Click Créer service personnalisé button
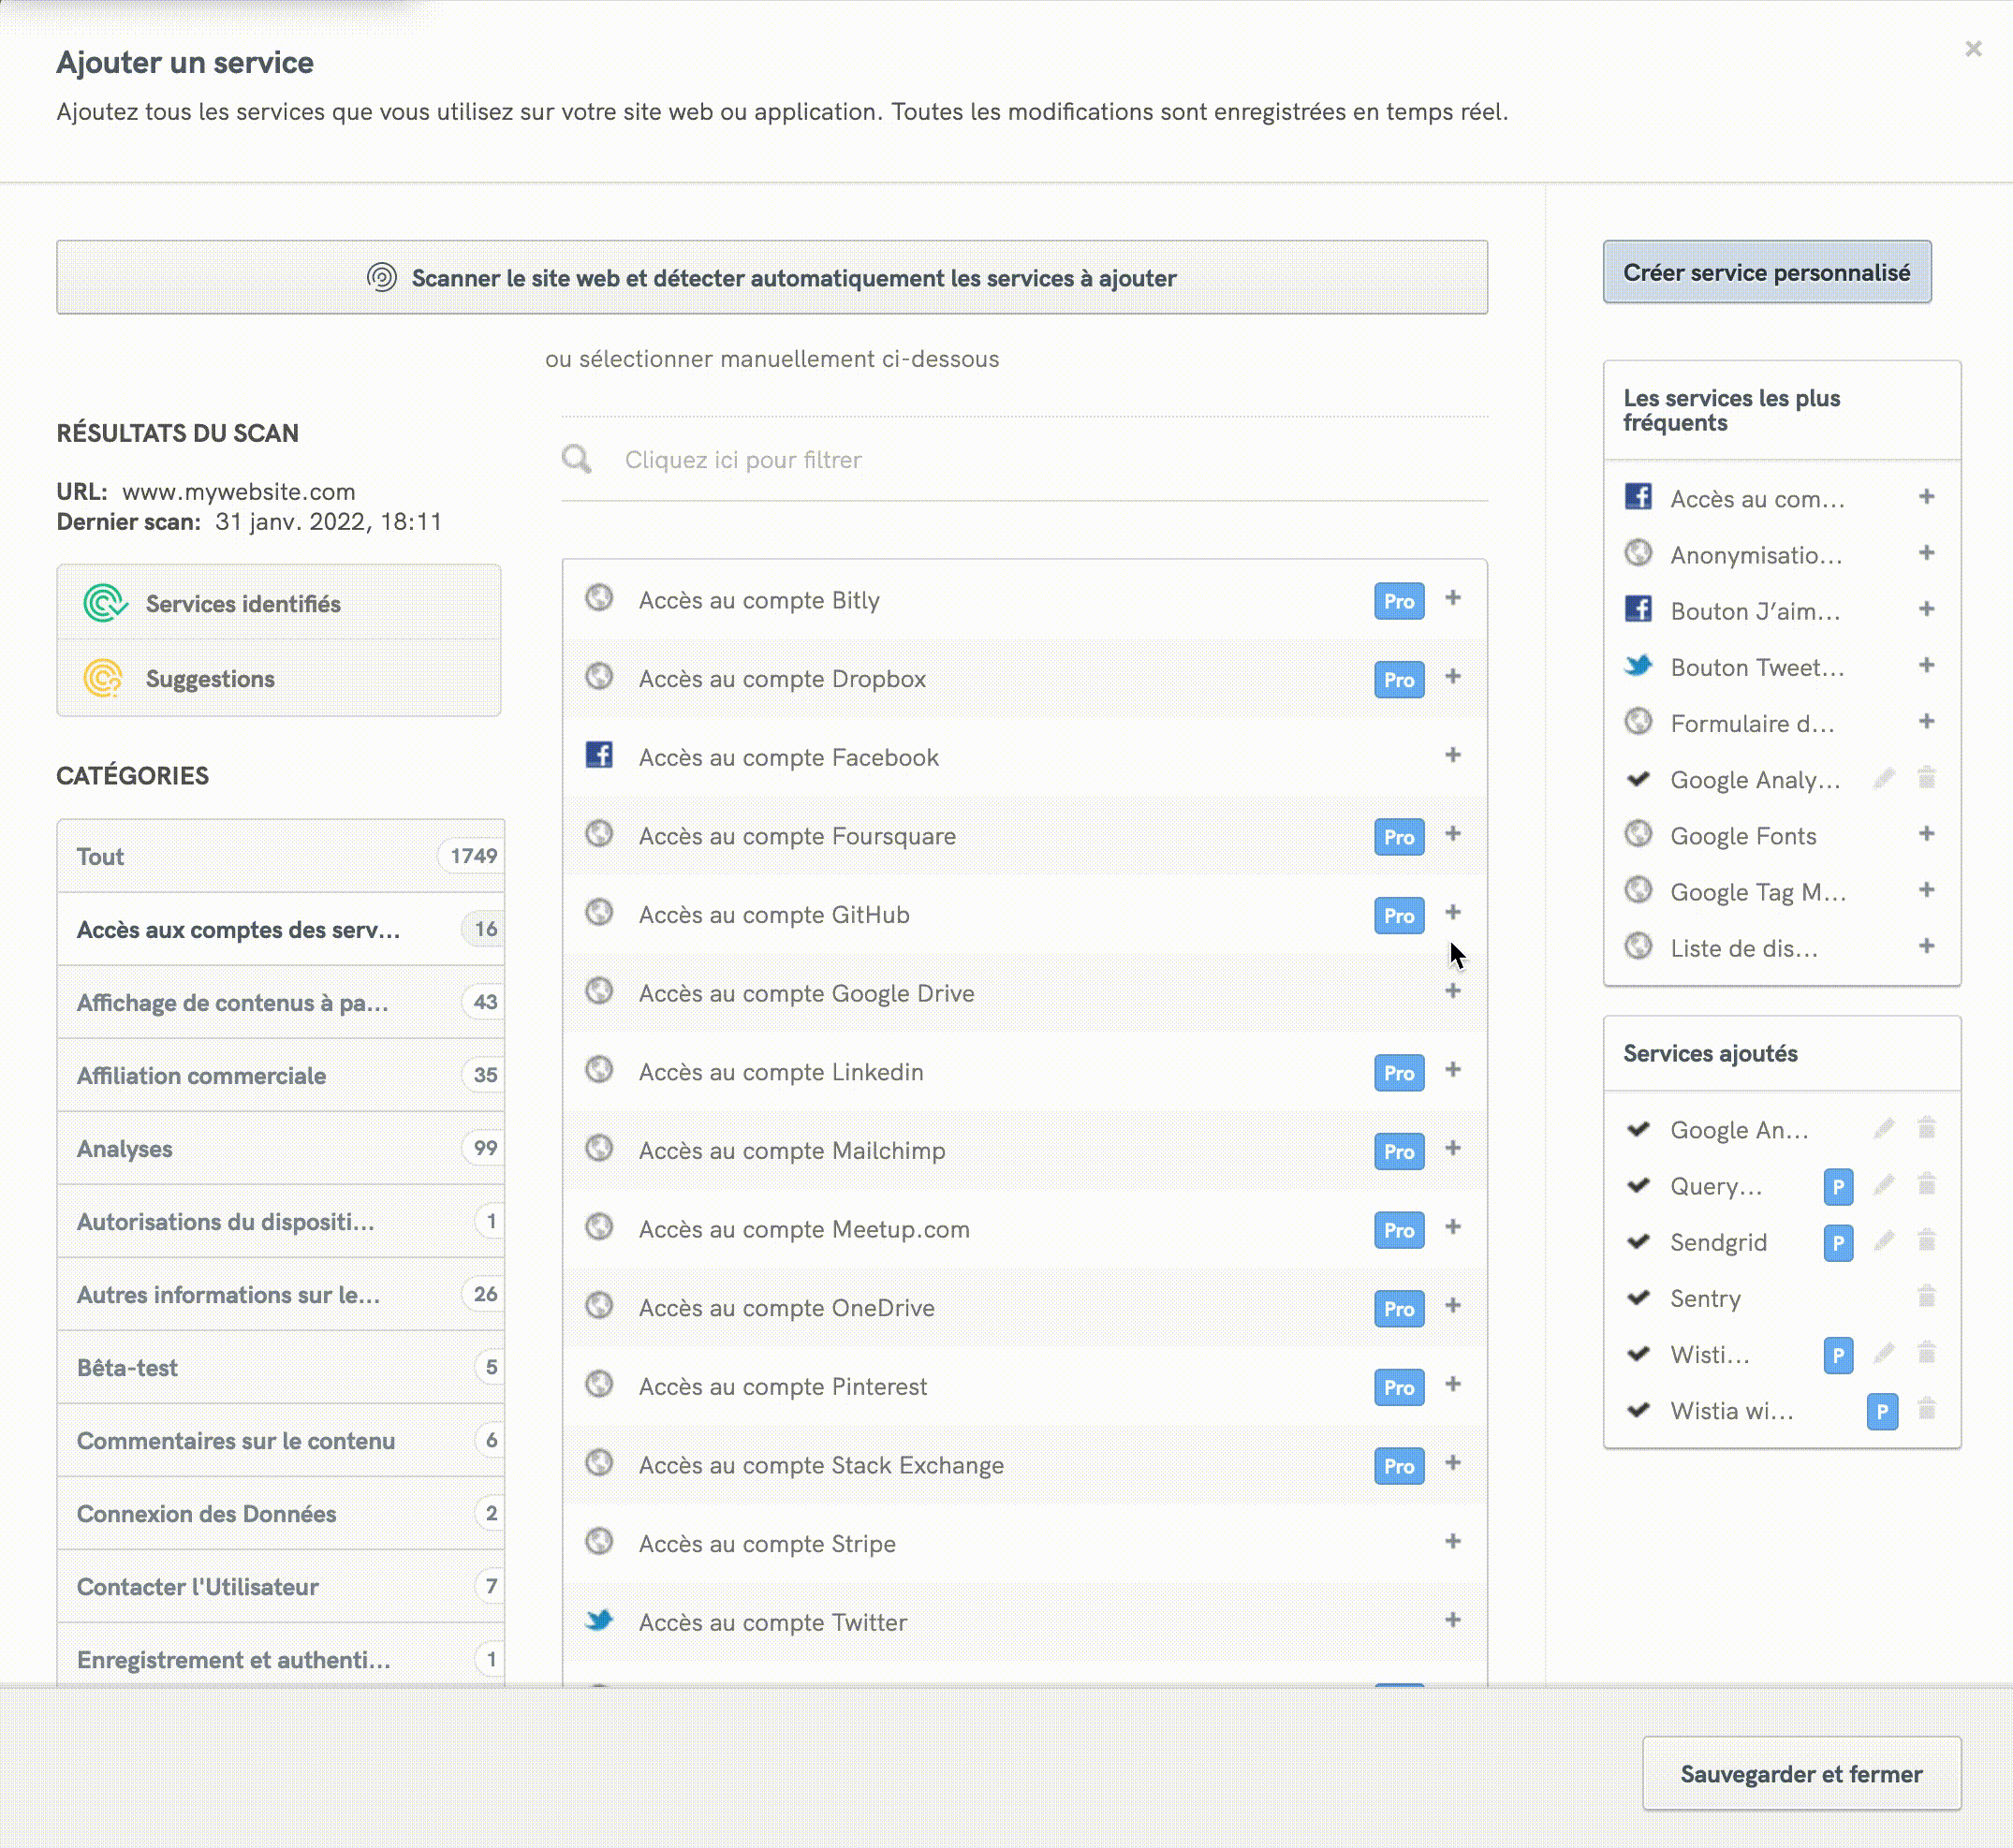 click(x=1766, y=272)
